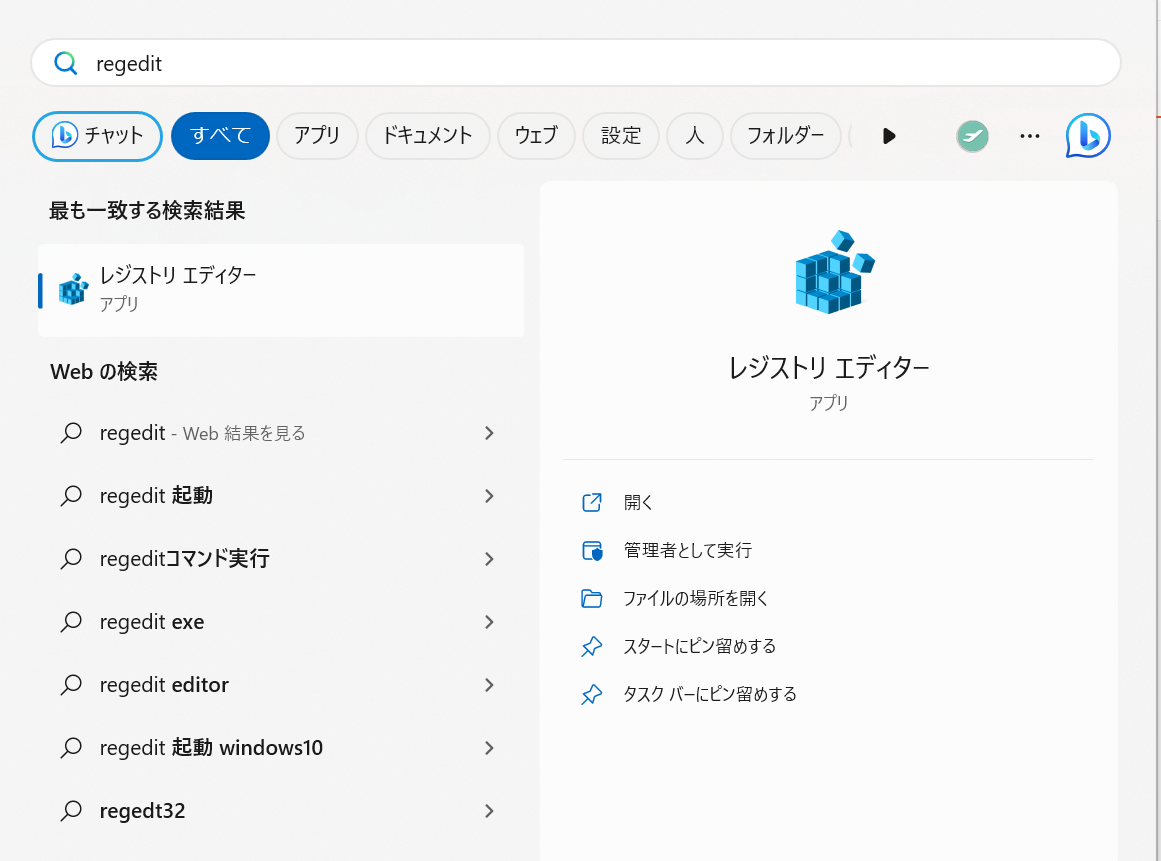Select the 'regedit 起動 windows10' suggestion
The height and width of the screenshot is (861, 1161).
click(x=281, y=748)
